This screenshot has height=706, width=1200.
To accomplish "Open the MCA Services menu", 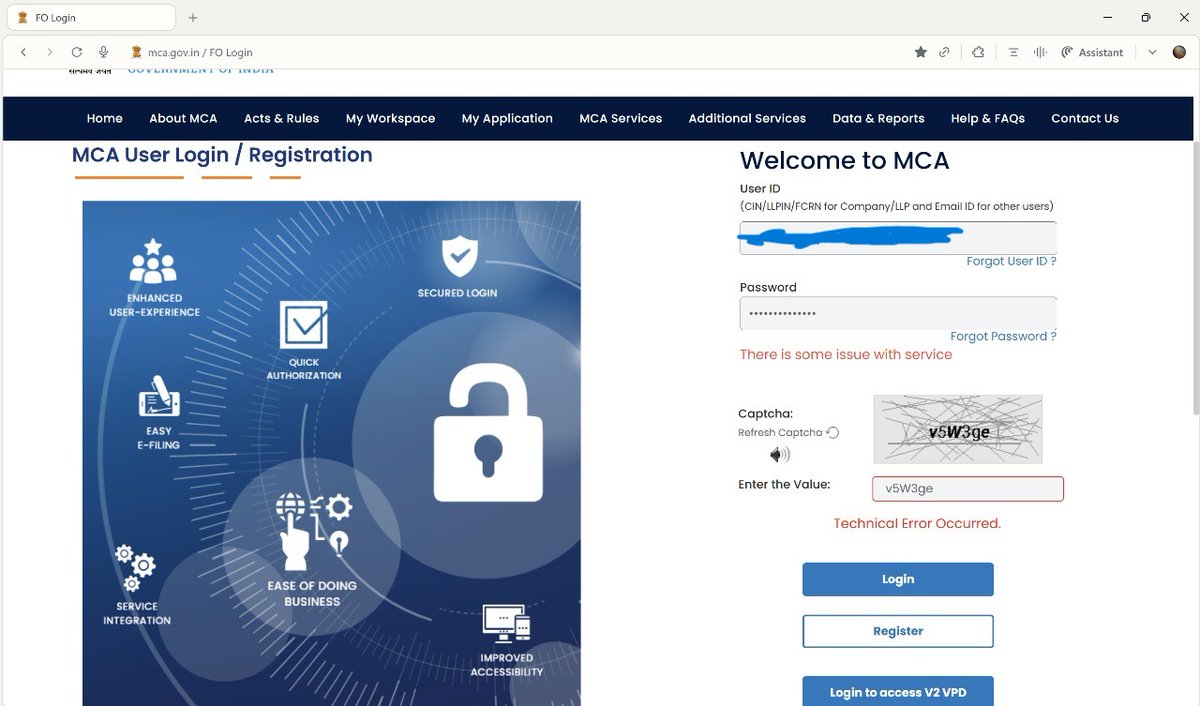I will click(x=620, y=118).
